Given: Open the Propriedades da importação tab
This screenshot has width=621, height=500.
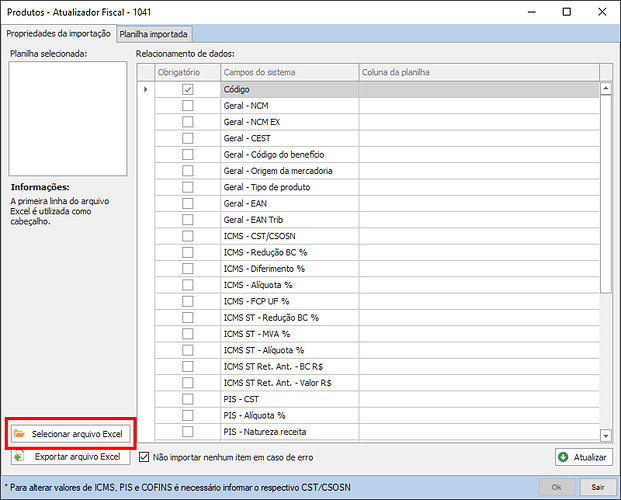Looking at the screenshot, I should 58,34.
